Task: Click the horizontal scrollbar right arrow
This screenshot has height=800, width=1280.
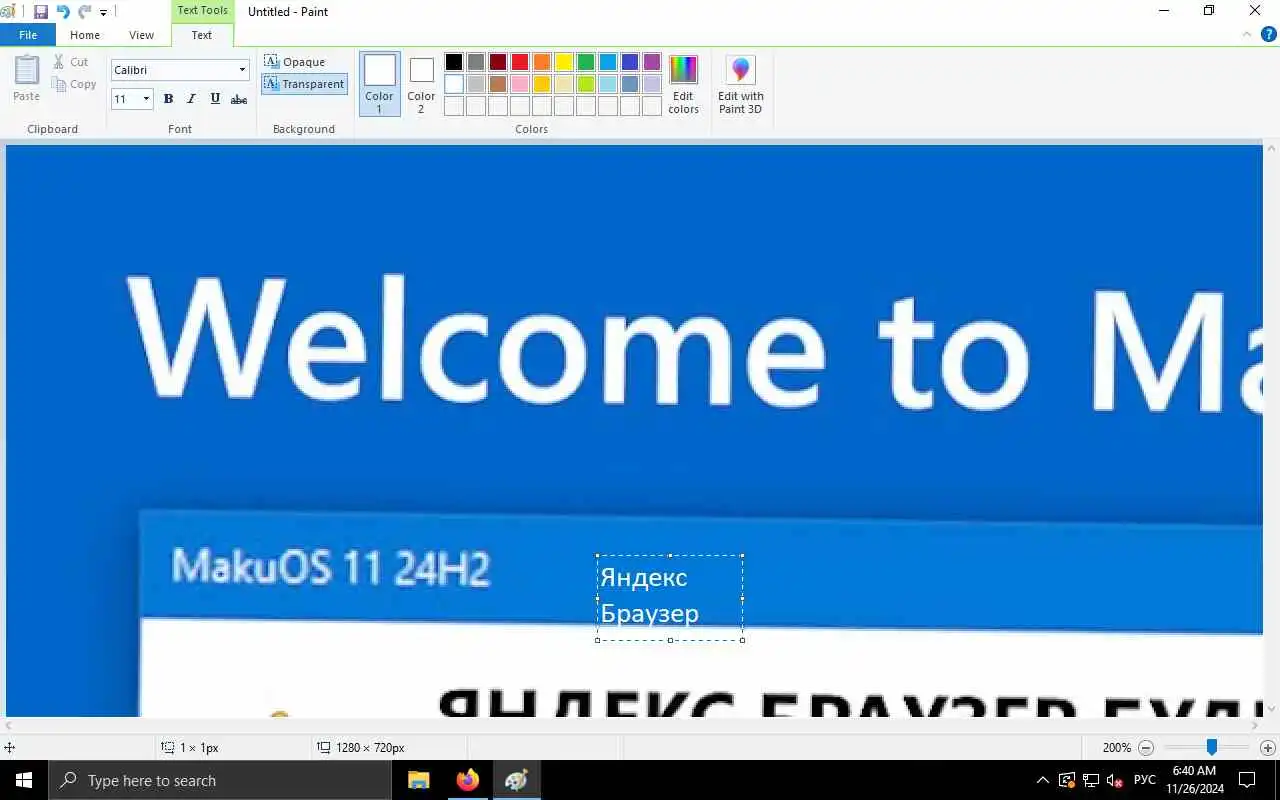Action: click(x=1255, y=725)
